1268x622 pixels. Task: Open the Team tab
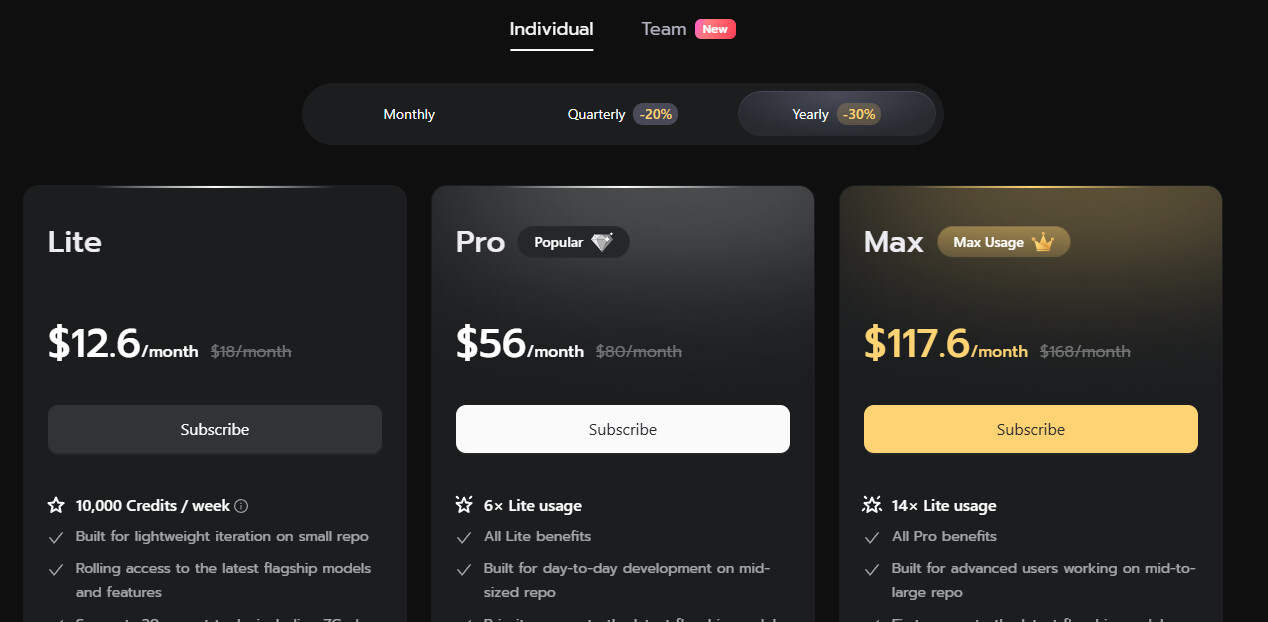click(664, 29)
